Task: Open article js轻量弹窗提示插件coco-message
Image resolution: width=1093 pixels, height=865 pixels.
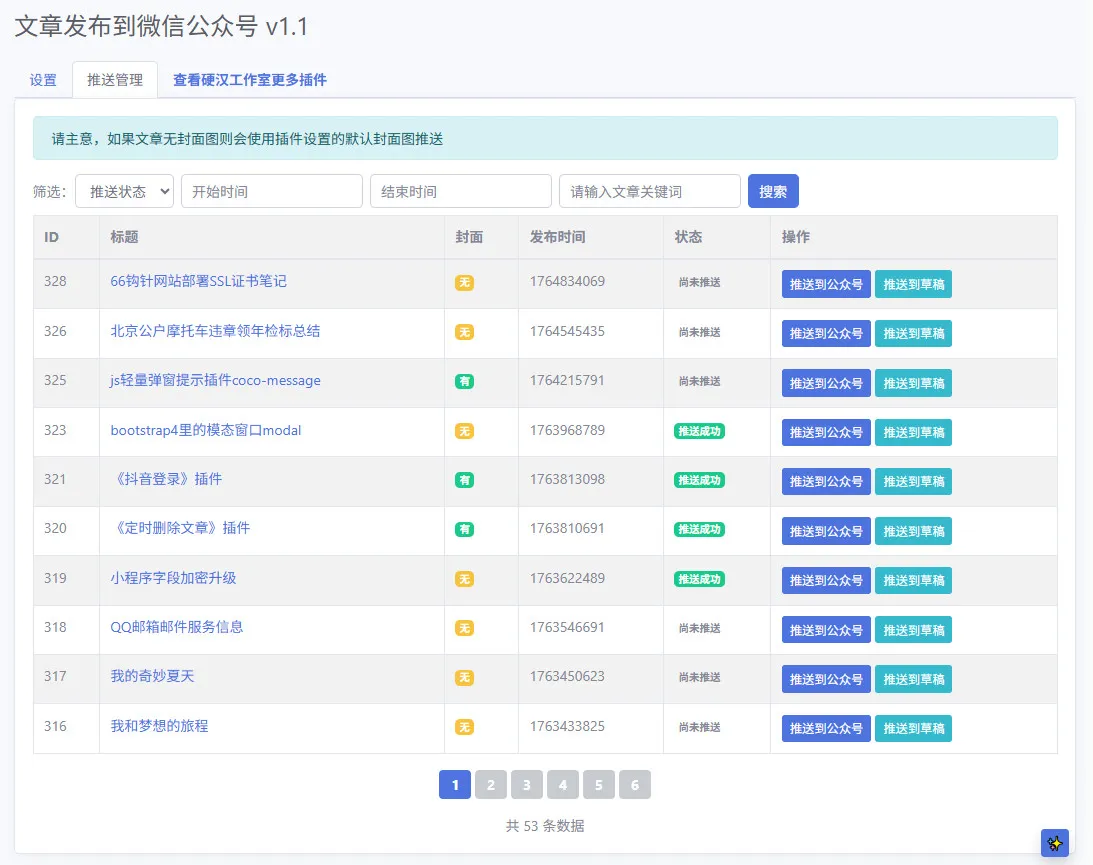Action: pos(215,381)
